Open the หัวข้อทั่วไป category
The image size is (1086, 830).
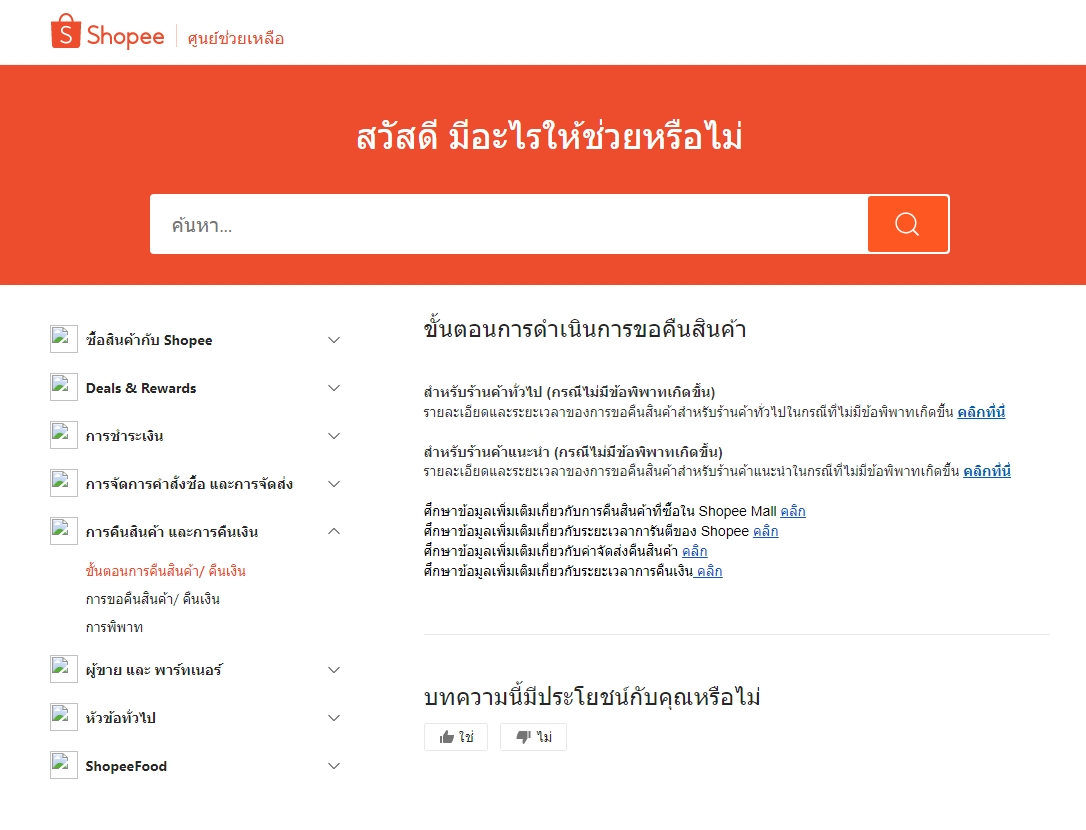[x=121, y=718]
